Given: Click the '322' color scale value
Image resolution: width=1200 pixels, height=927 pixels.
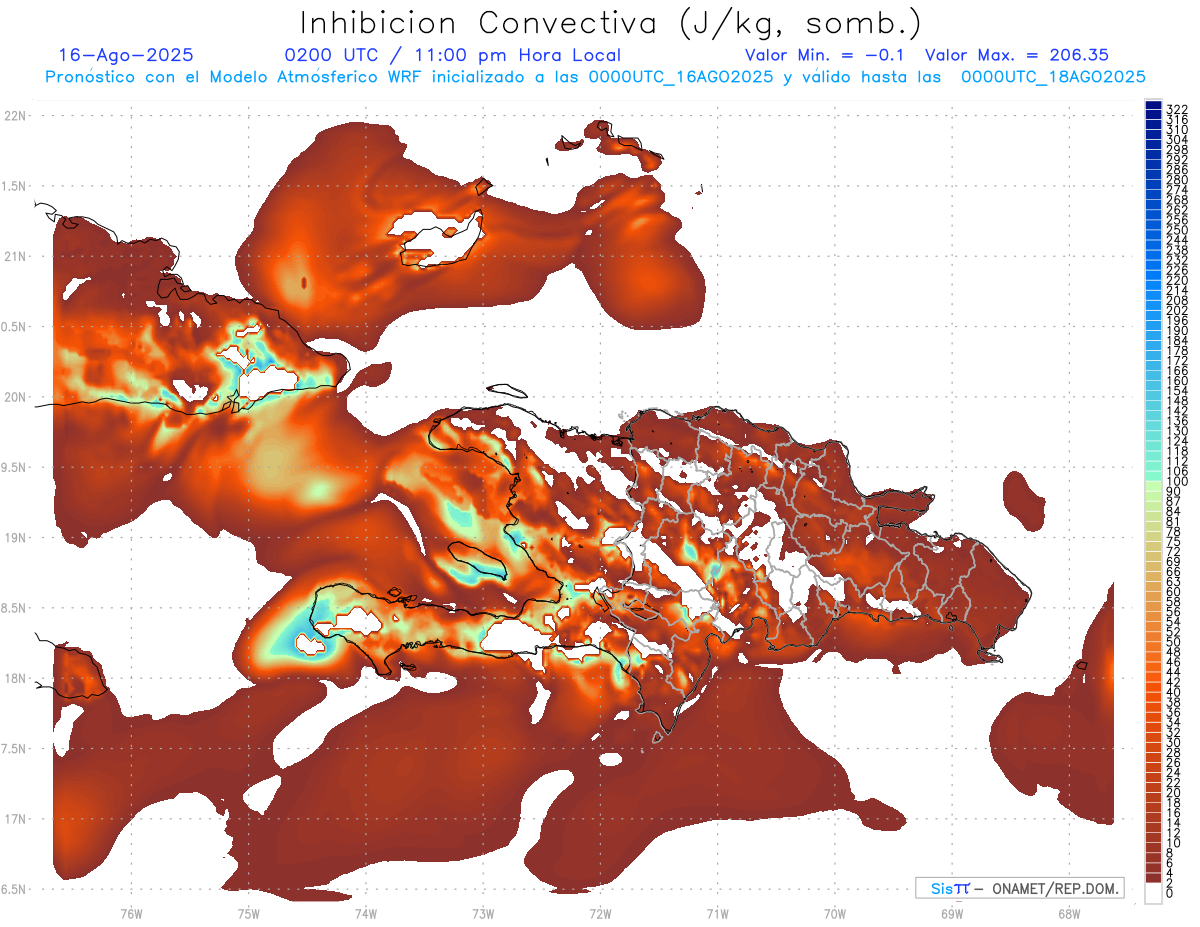Looking at the screenshot, I should coord(1177,110).
